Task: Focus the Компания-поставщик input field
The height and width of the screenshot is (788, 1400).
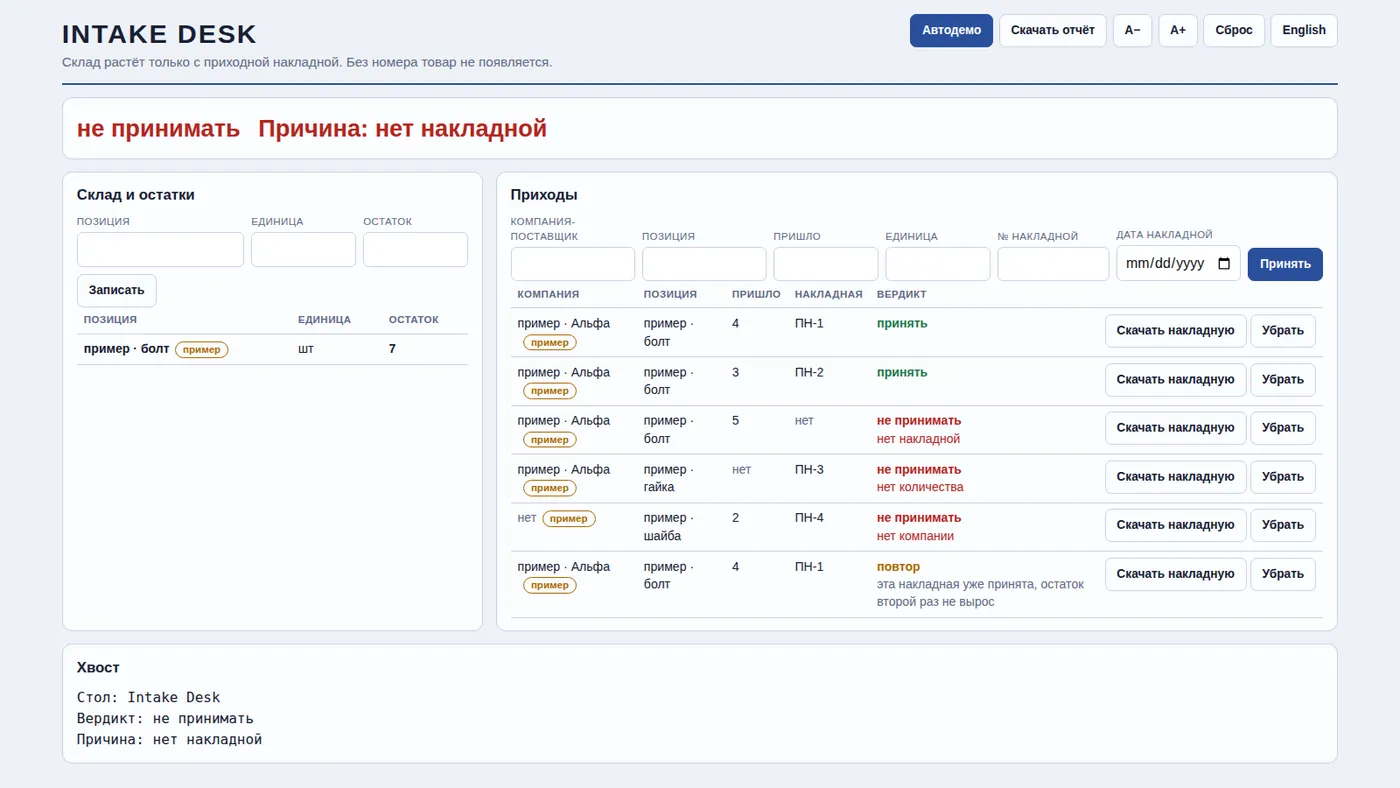Action: click(573, 264)
